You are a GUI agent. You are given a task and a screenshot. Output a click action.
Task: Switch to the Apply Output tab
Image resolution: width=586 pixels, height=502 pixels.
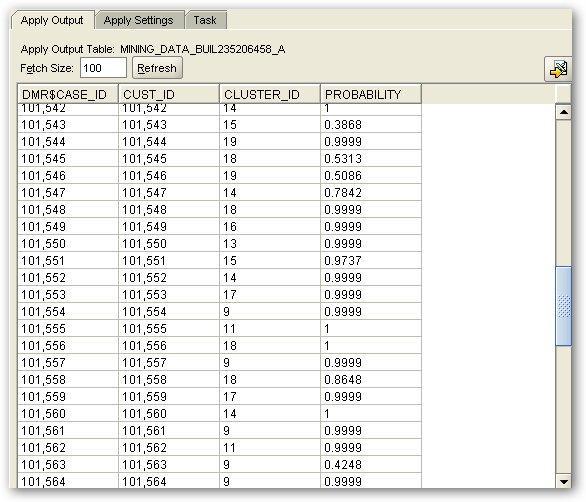tap(52, 20)
